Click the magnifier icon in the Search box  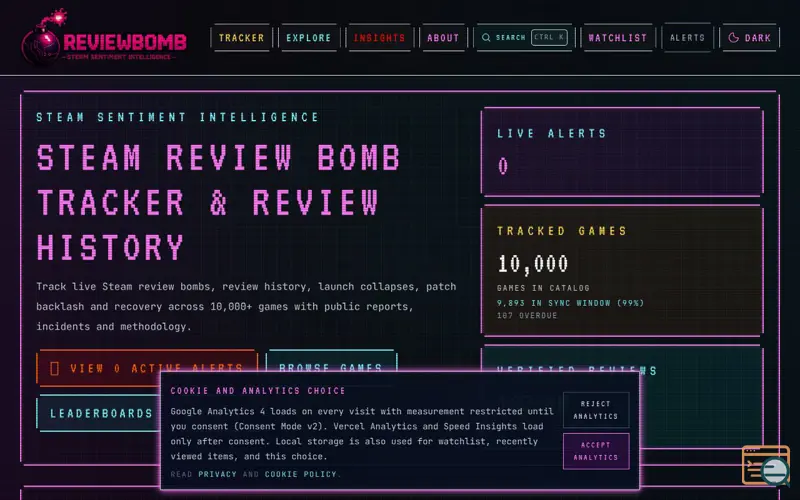coord(486,38)
